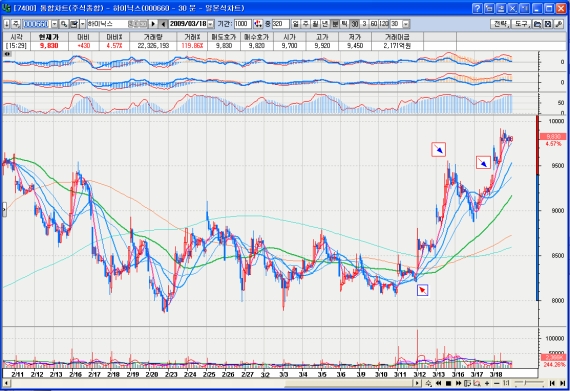Open chart settings wrench icon
The height and width of the screenshot is (391, 570).
(x=559, y=24)
